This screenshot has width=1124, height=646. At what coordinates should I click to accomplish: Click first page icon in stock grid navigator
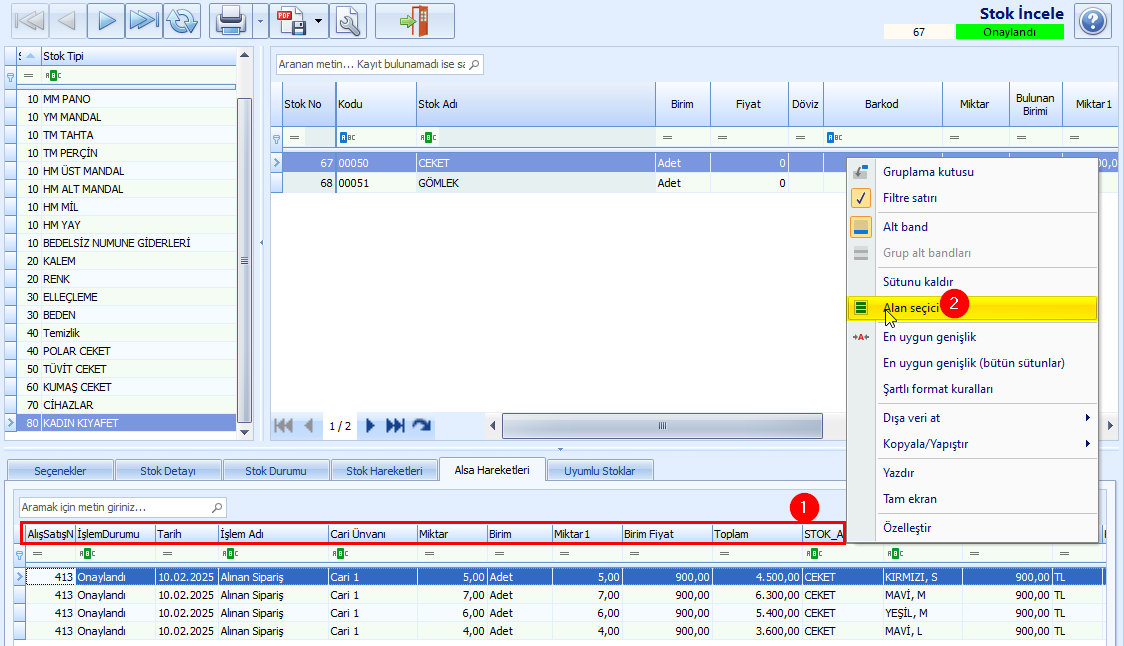tap(283, 426)
